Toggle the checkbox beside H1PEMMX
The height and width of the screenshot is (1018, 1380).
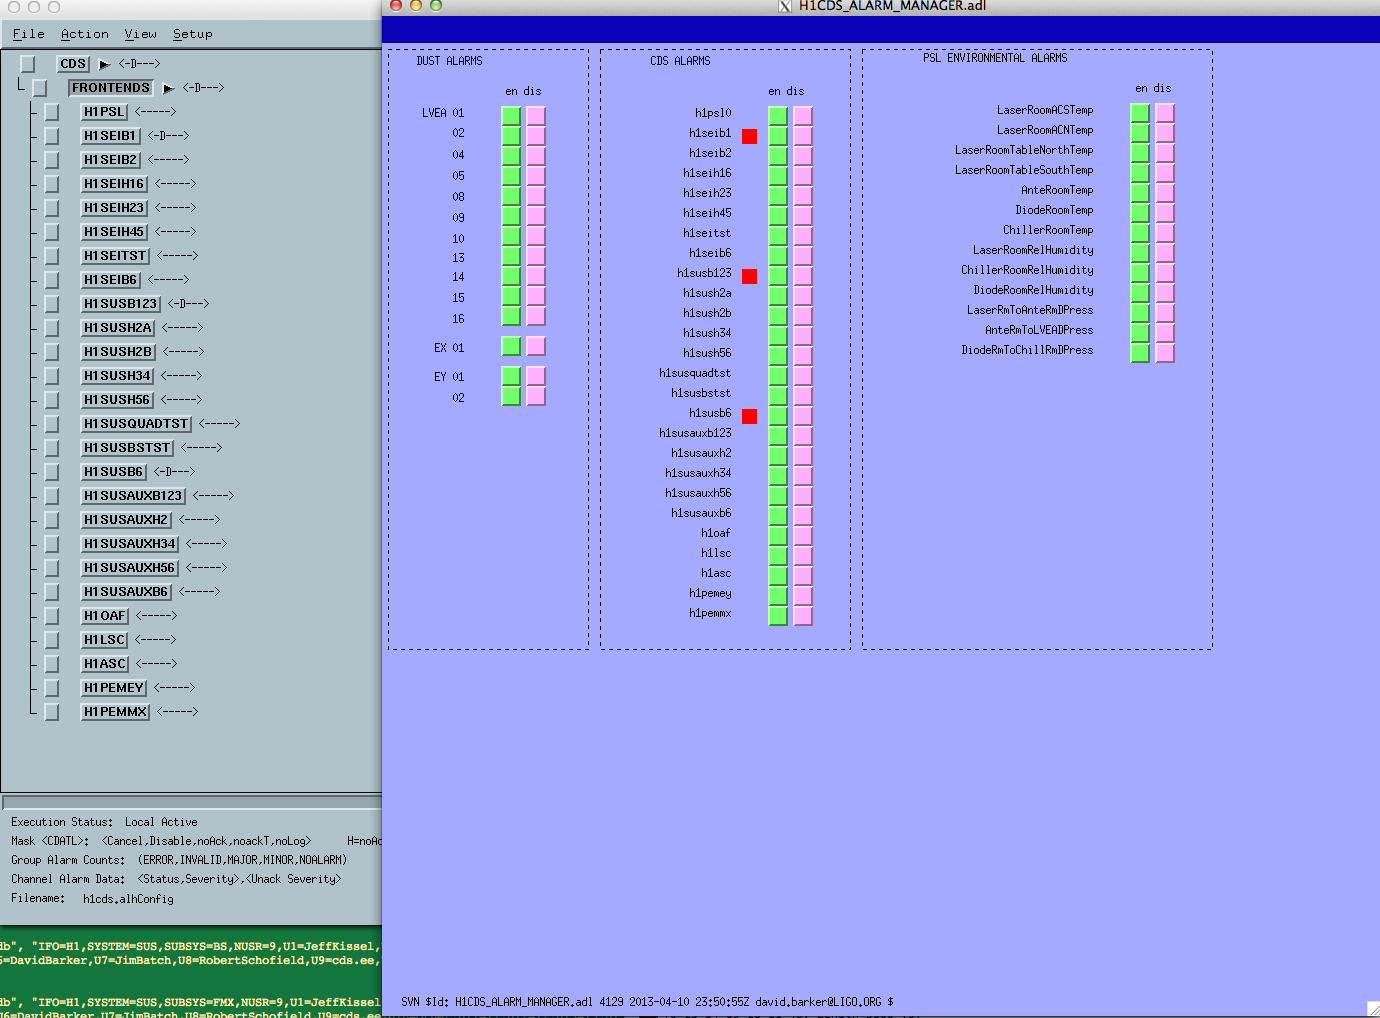pyautogui.click(x=52, y=712)
